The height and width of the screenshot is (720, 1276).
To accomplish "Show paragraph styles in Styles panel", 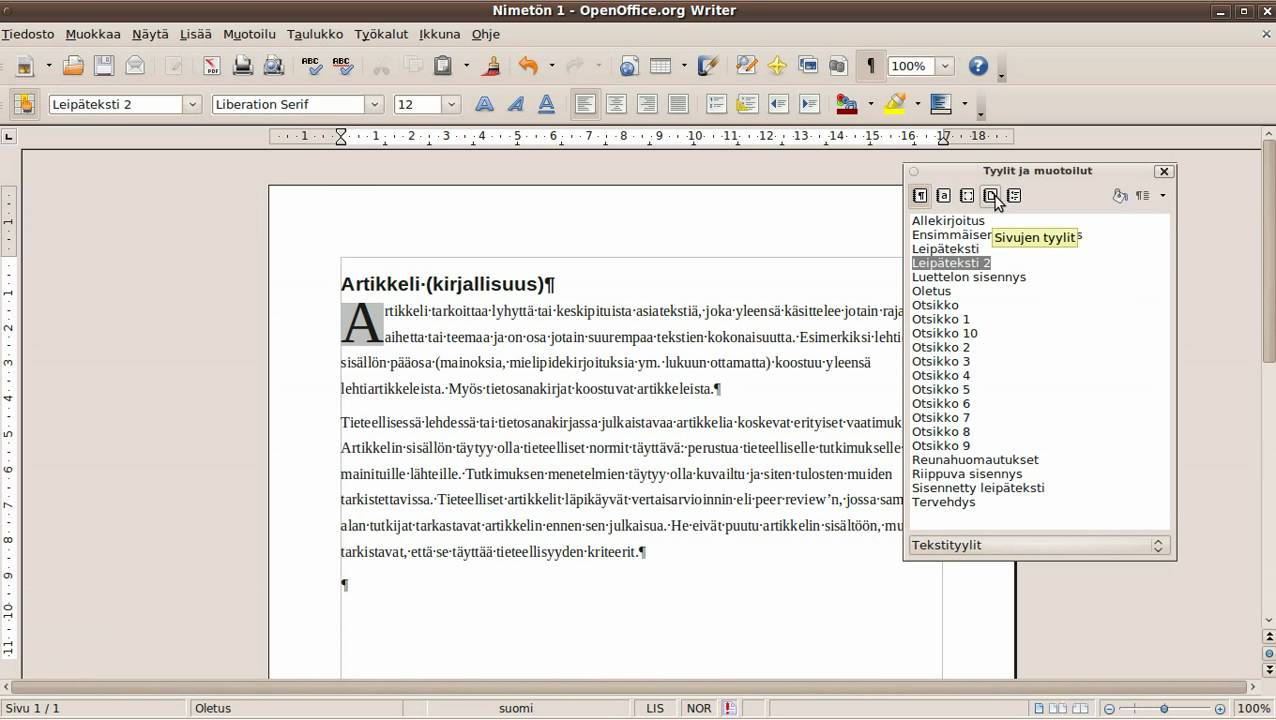I will [x=920, y=196].
